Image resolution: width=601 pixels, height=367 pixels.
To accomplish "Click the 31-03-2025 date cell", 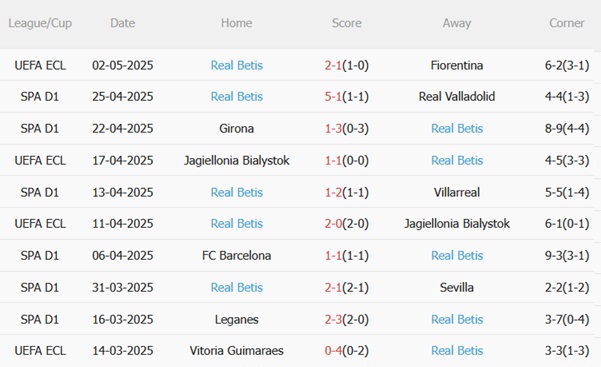I will pyautogui.click(x=123, y=287).
